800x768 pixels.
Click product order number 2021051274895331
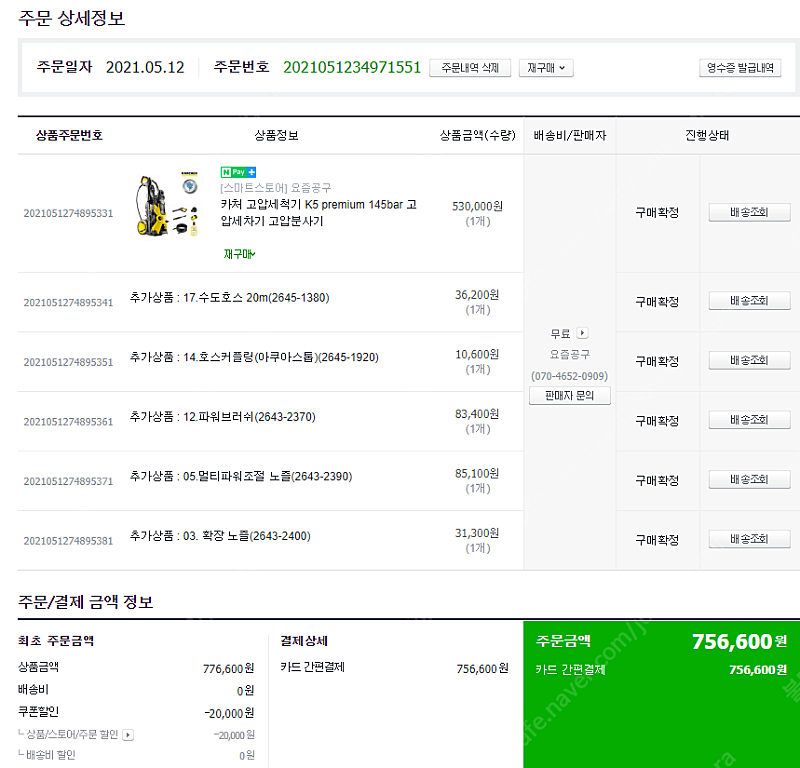tap(68, 213)
